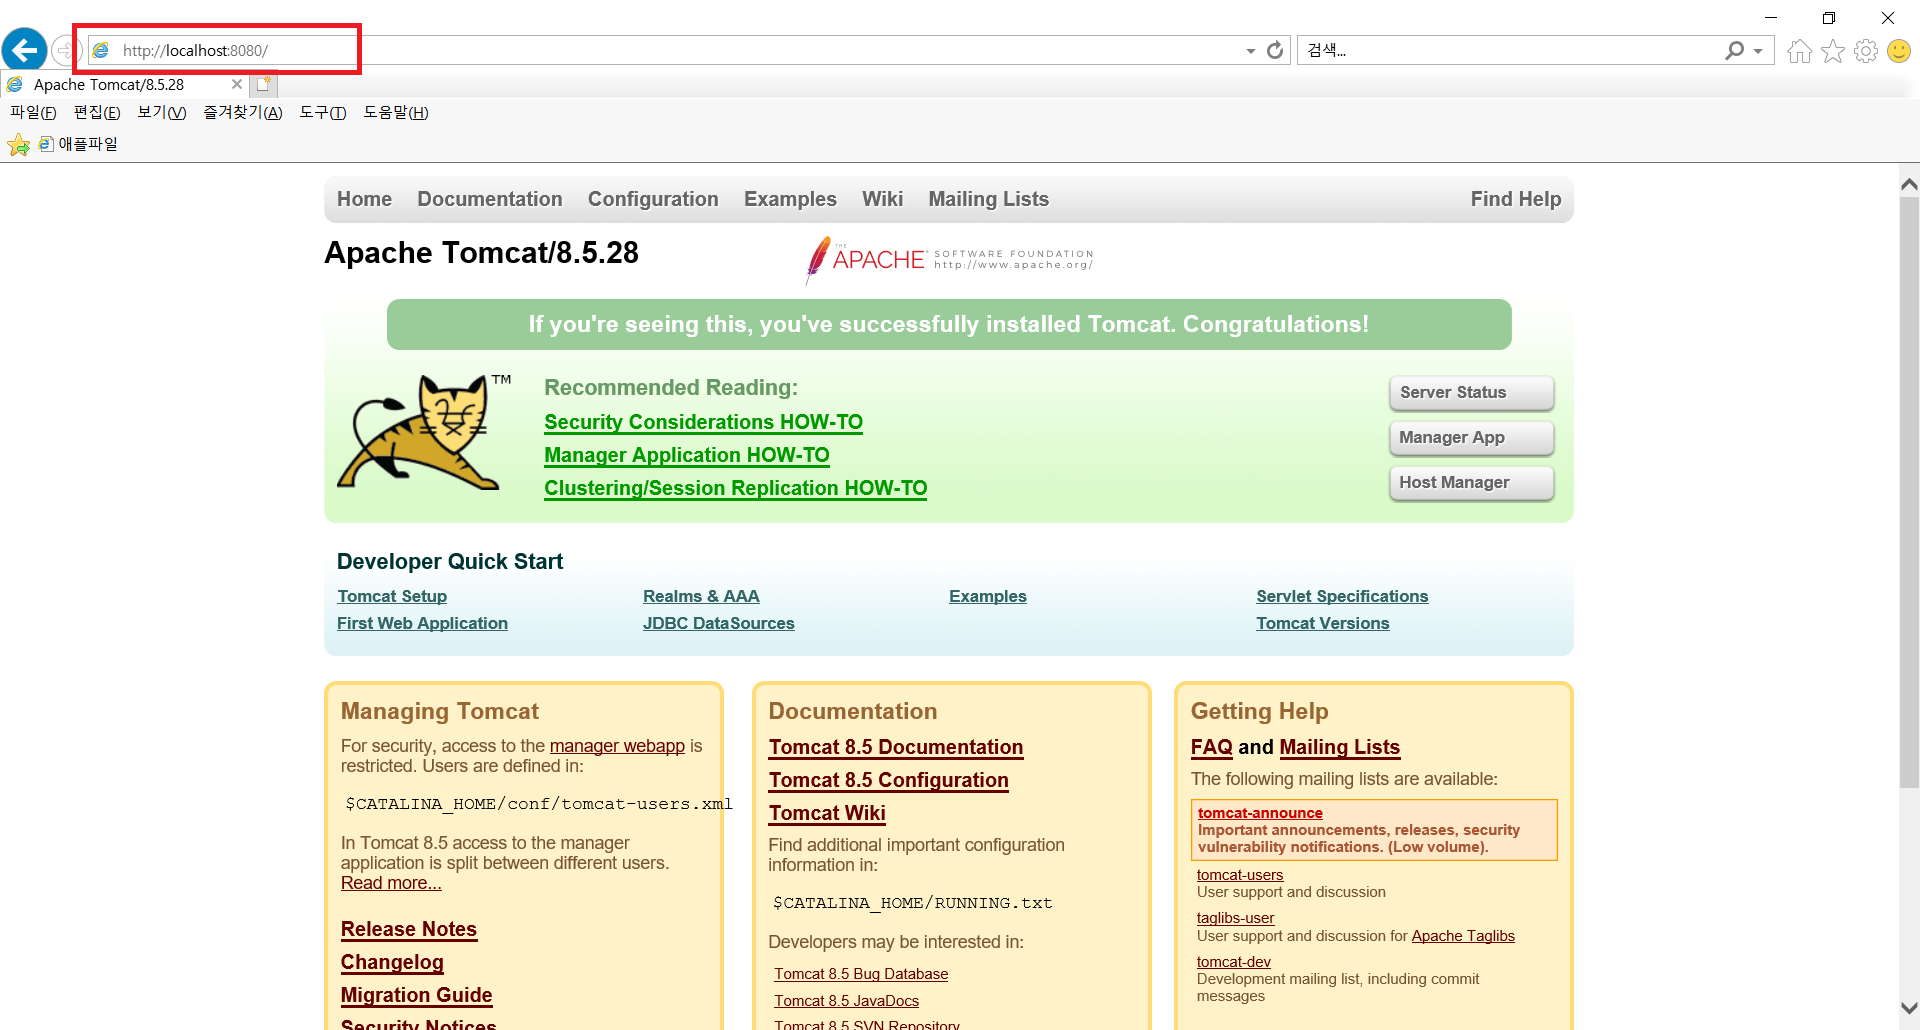
Task: Click the Add to favorites bar star icon
Action: pyautogui.click(x=18, y=145)
